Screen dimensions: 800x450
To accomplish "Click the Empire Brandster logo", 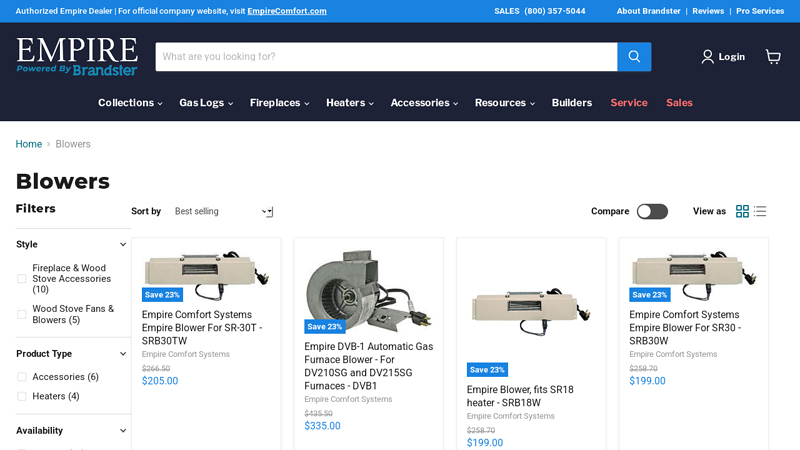I will pos(77,57).
